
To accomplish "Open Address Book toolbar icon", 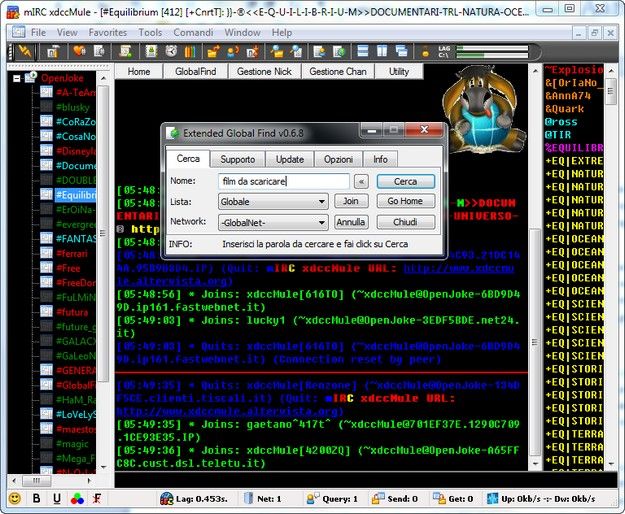I will click(151, 51).
